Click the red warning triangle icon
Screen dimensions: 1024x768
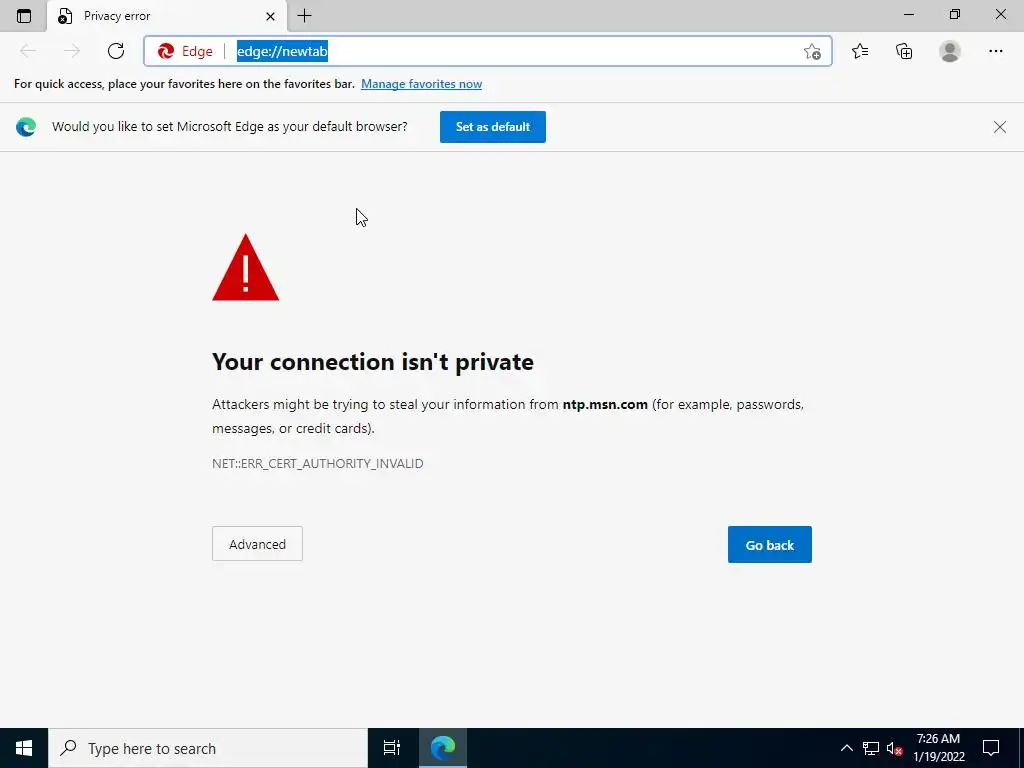[246, 268]
